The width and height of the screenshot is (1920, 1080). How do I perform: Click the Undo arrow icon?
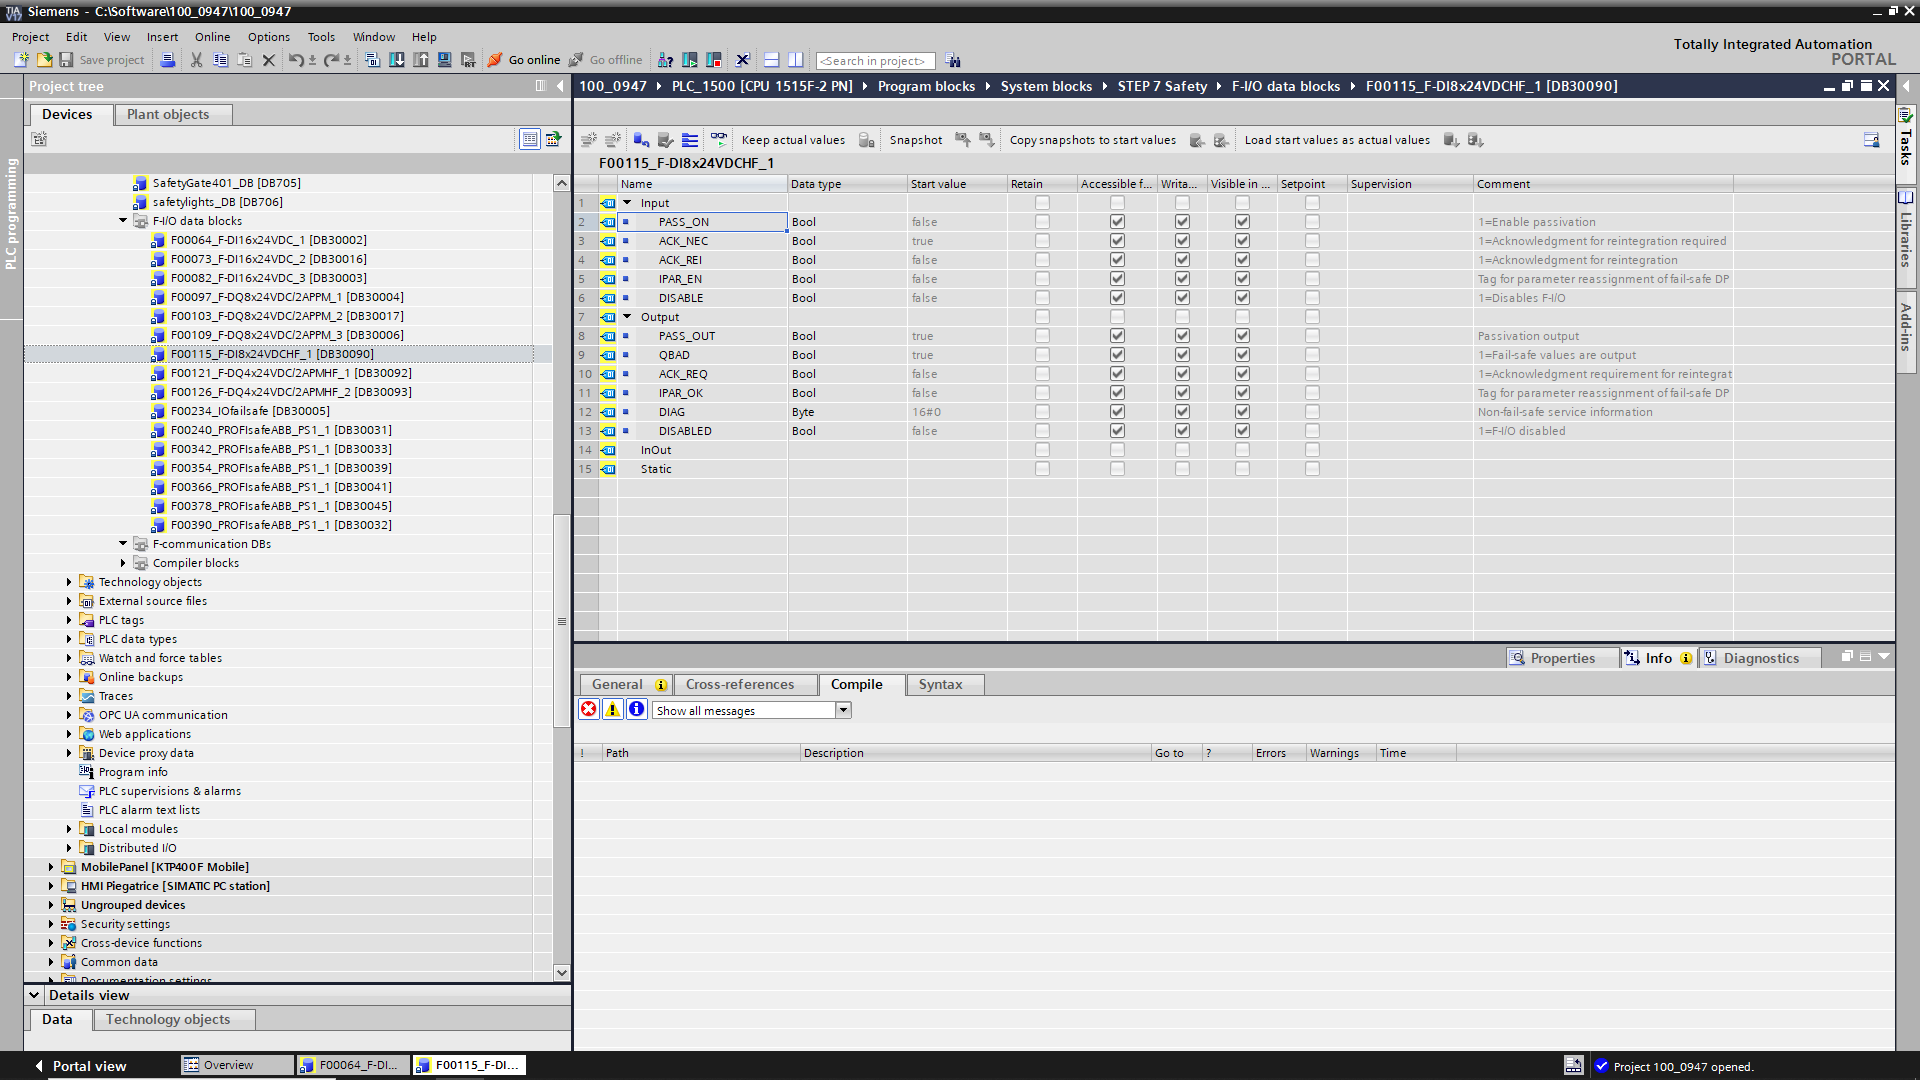[296, 60]
